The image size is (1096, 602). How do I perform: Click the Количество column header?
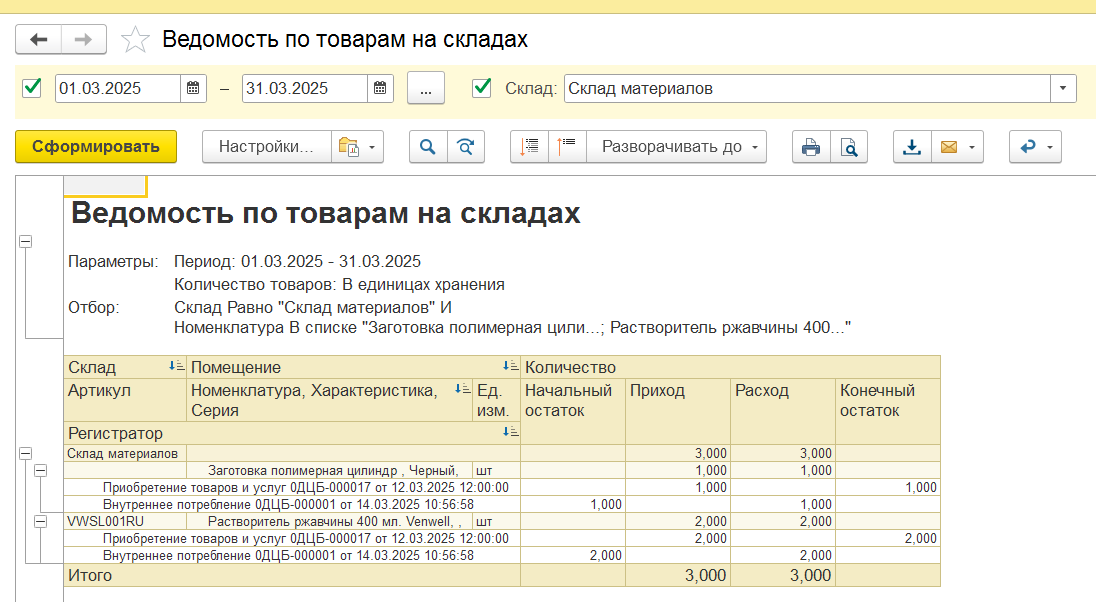coord(730,367)
